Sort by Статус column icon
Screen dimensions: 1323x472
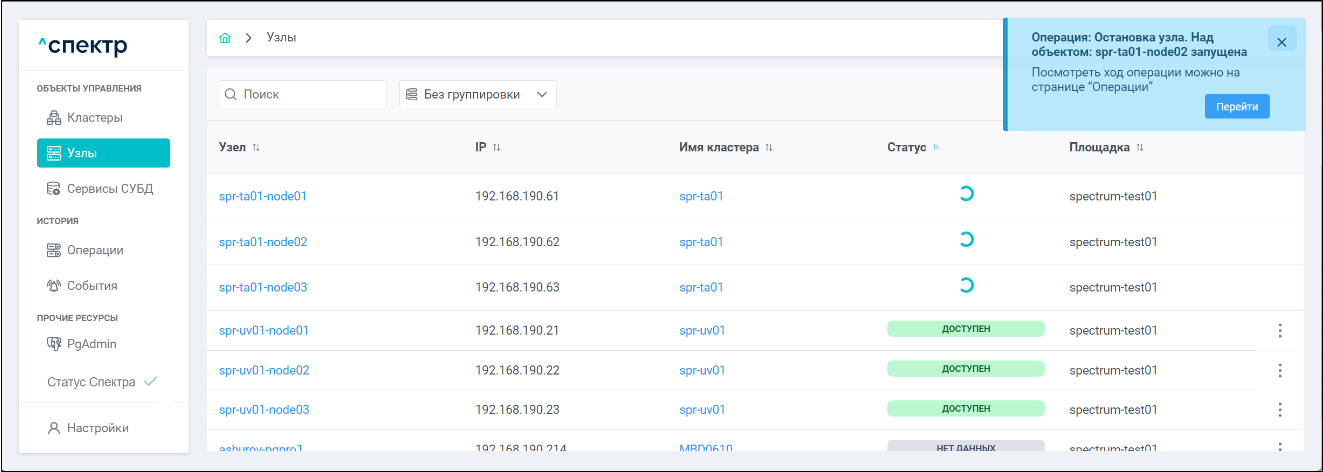[936, 148]
